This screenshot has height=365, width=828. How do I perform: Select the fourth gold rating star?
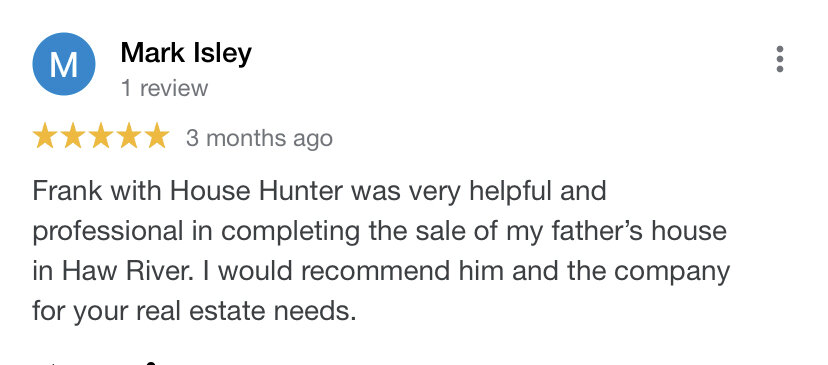[x=129, y=136]
